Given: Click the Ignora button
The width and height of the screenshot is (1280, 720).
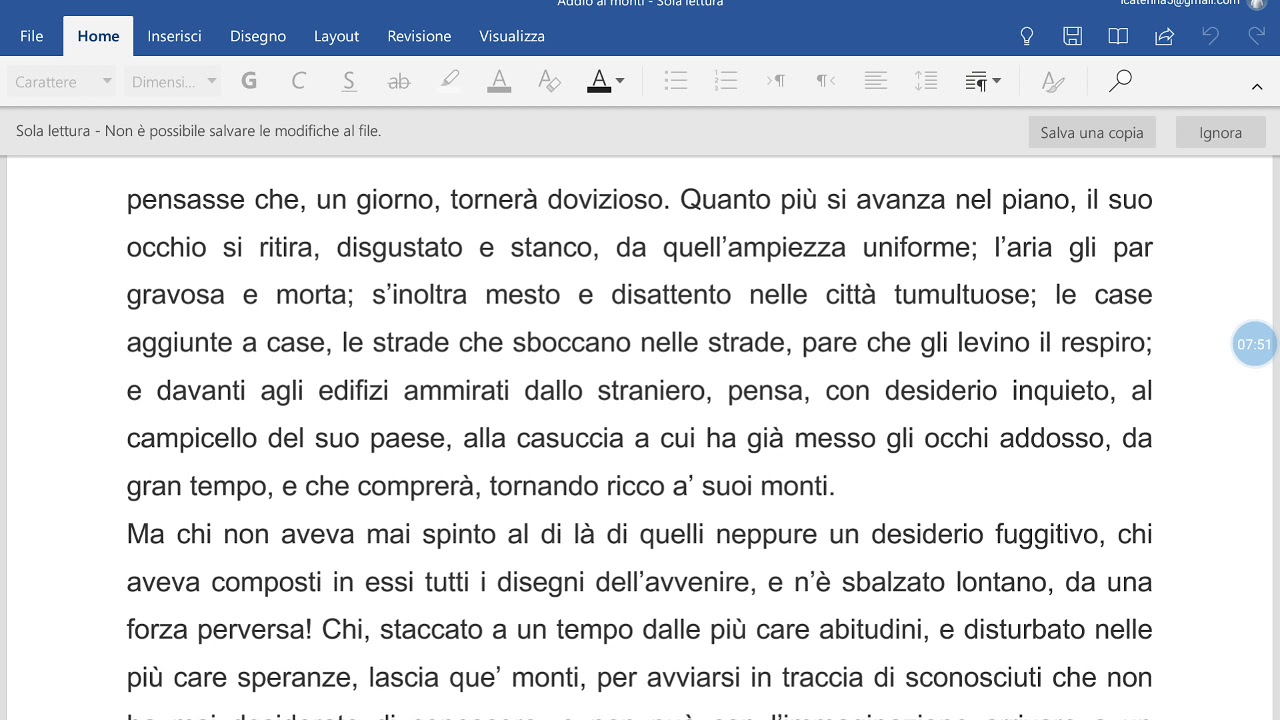Looking at the screenshot, I should tap(1220, 132).
